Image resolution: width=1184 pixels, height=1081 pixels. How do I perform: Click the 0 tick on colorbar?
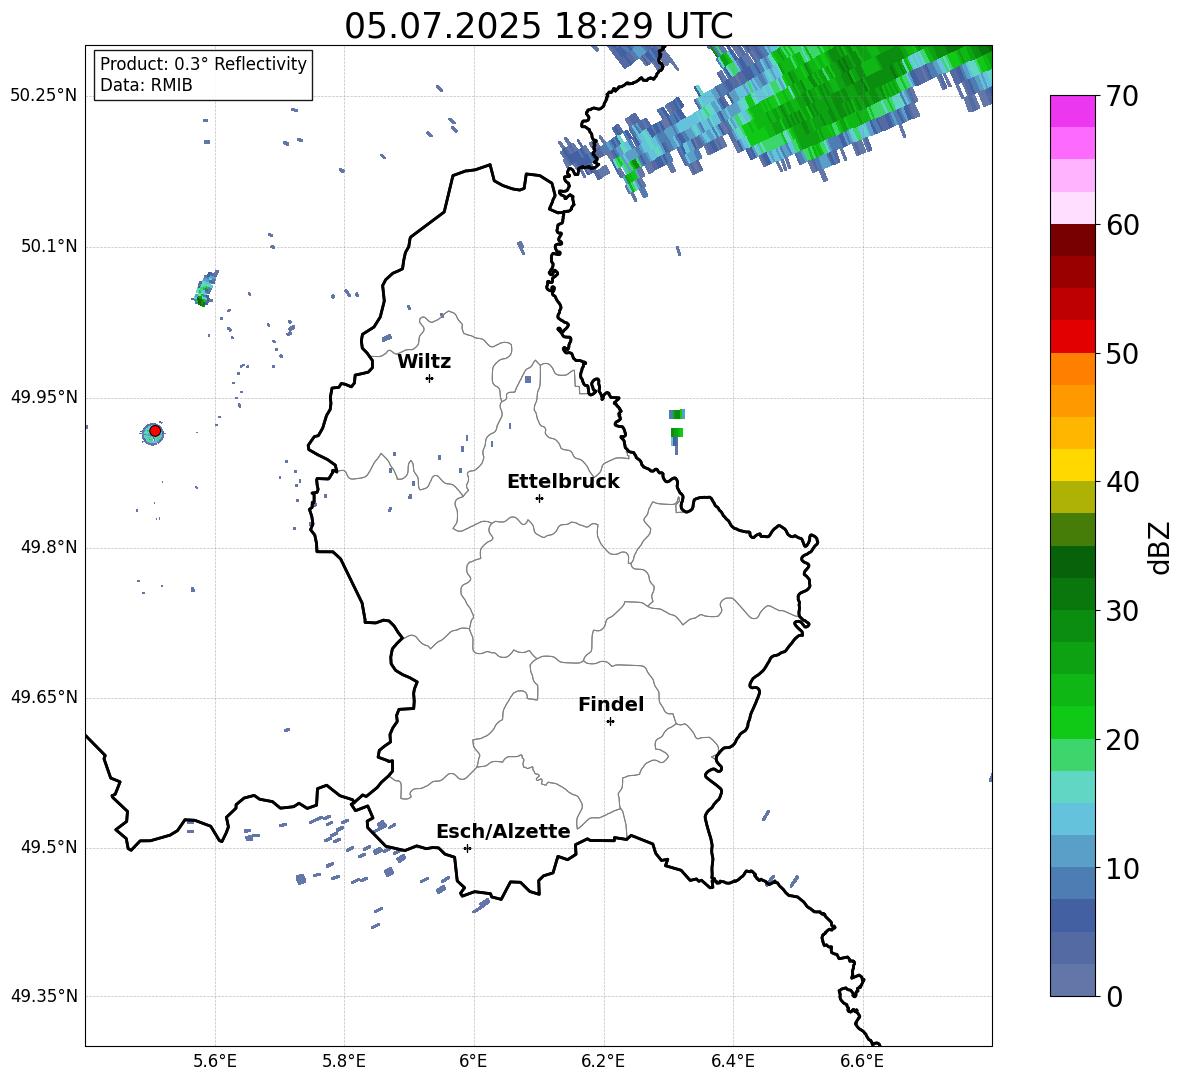pos(1114,996)
